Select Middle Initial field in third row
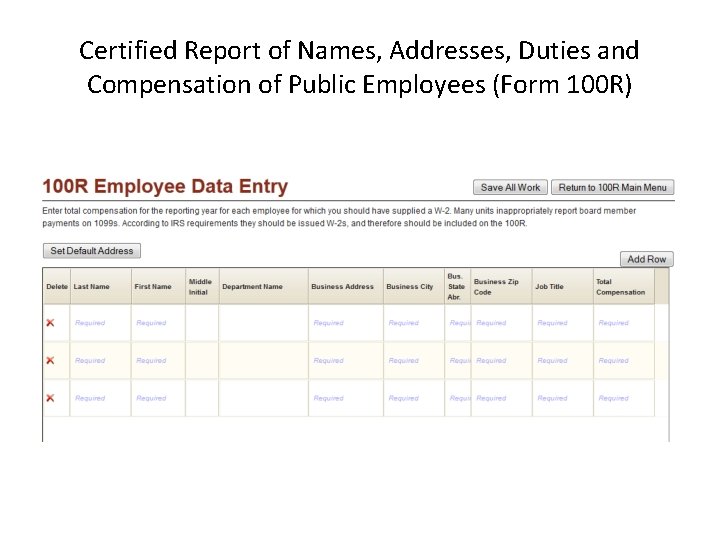Screen dimensions: 720x540 (202, 398)
